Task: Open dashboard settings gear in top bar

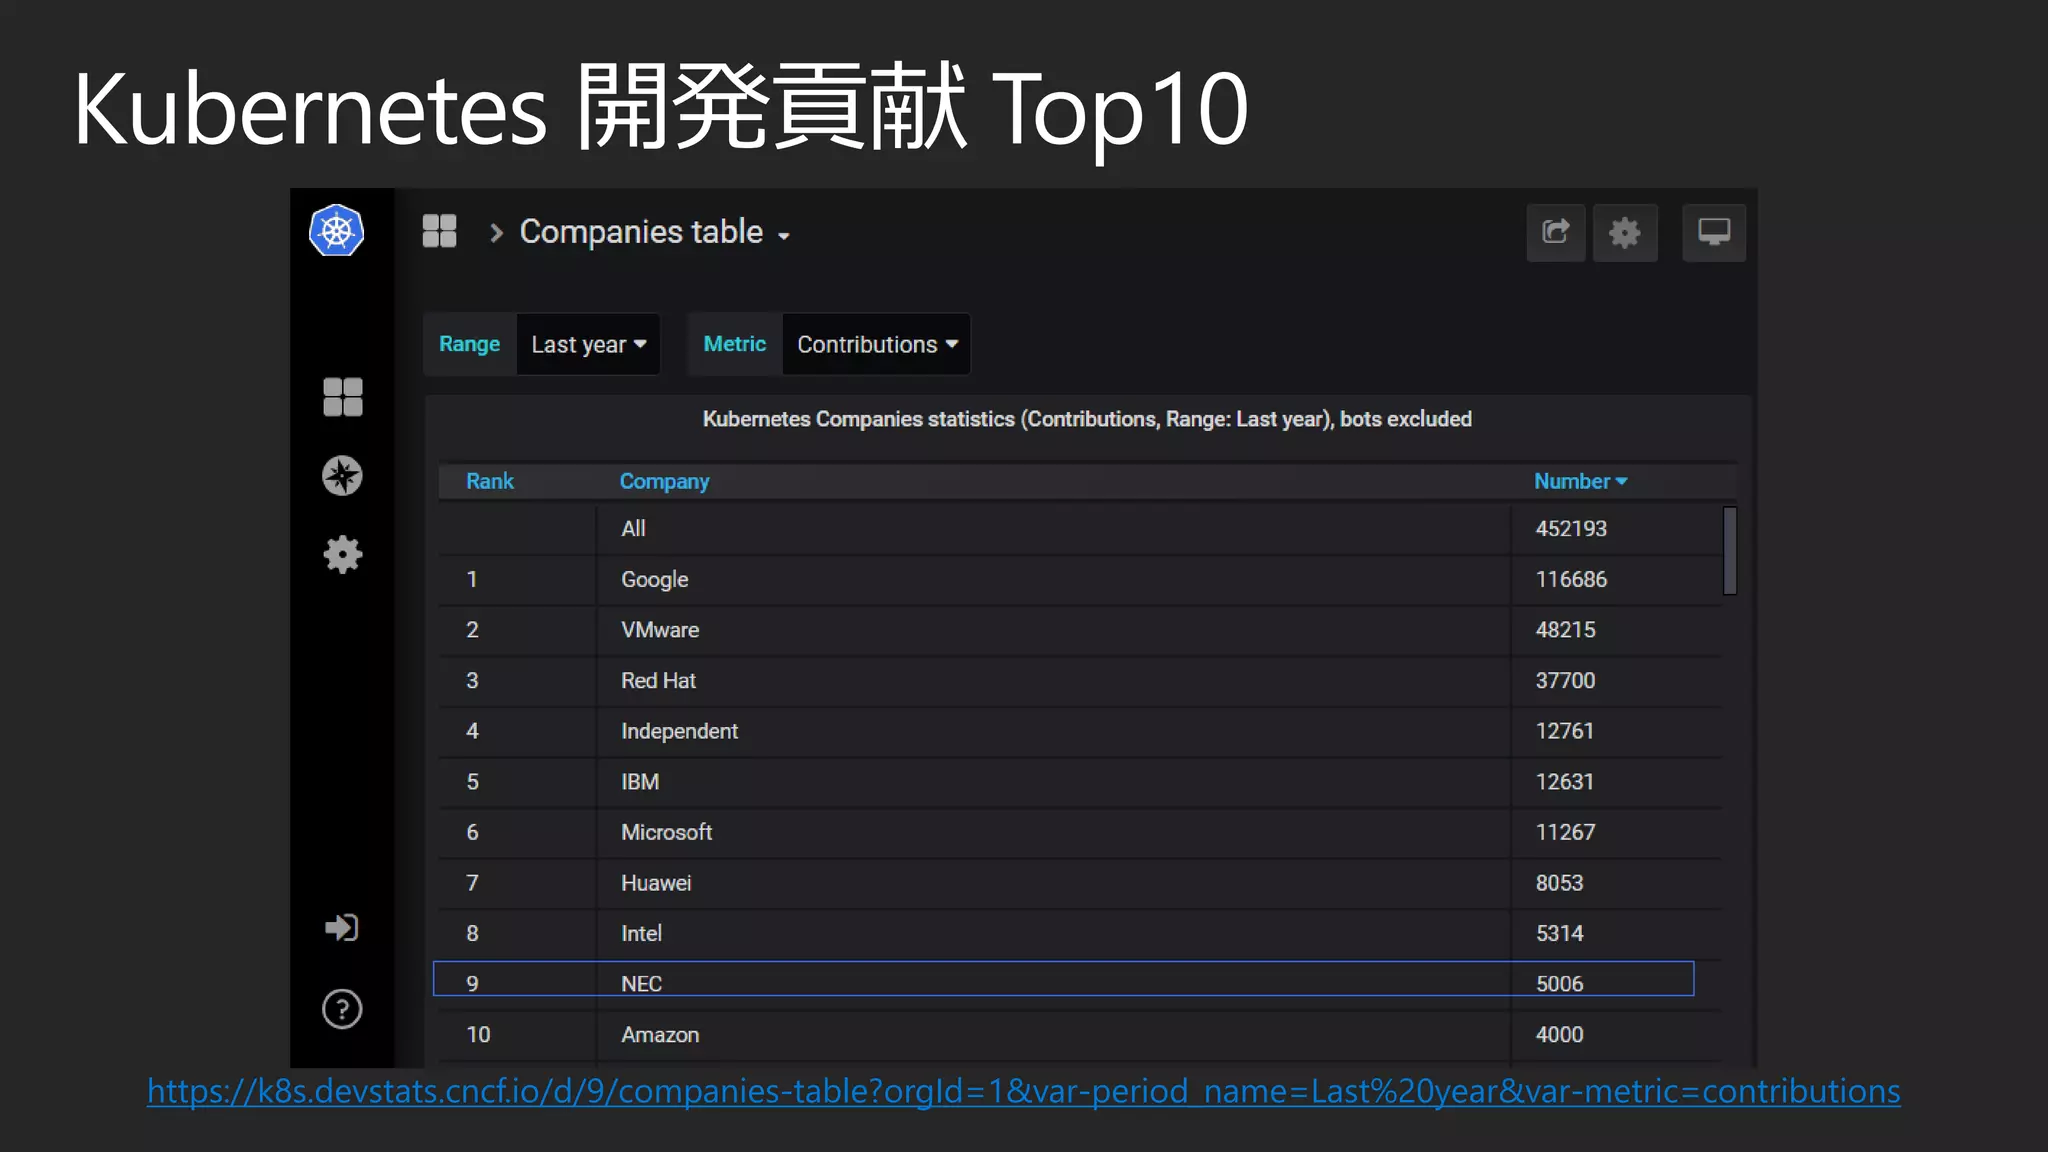Action: click(x=1625, y=233)
